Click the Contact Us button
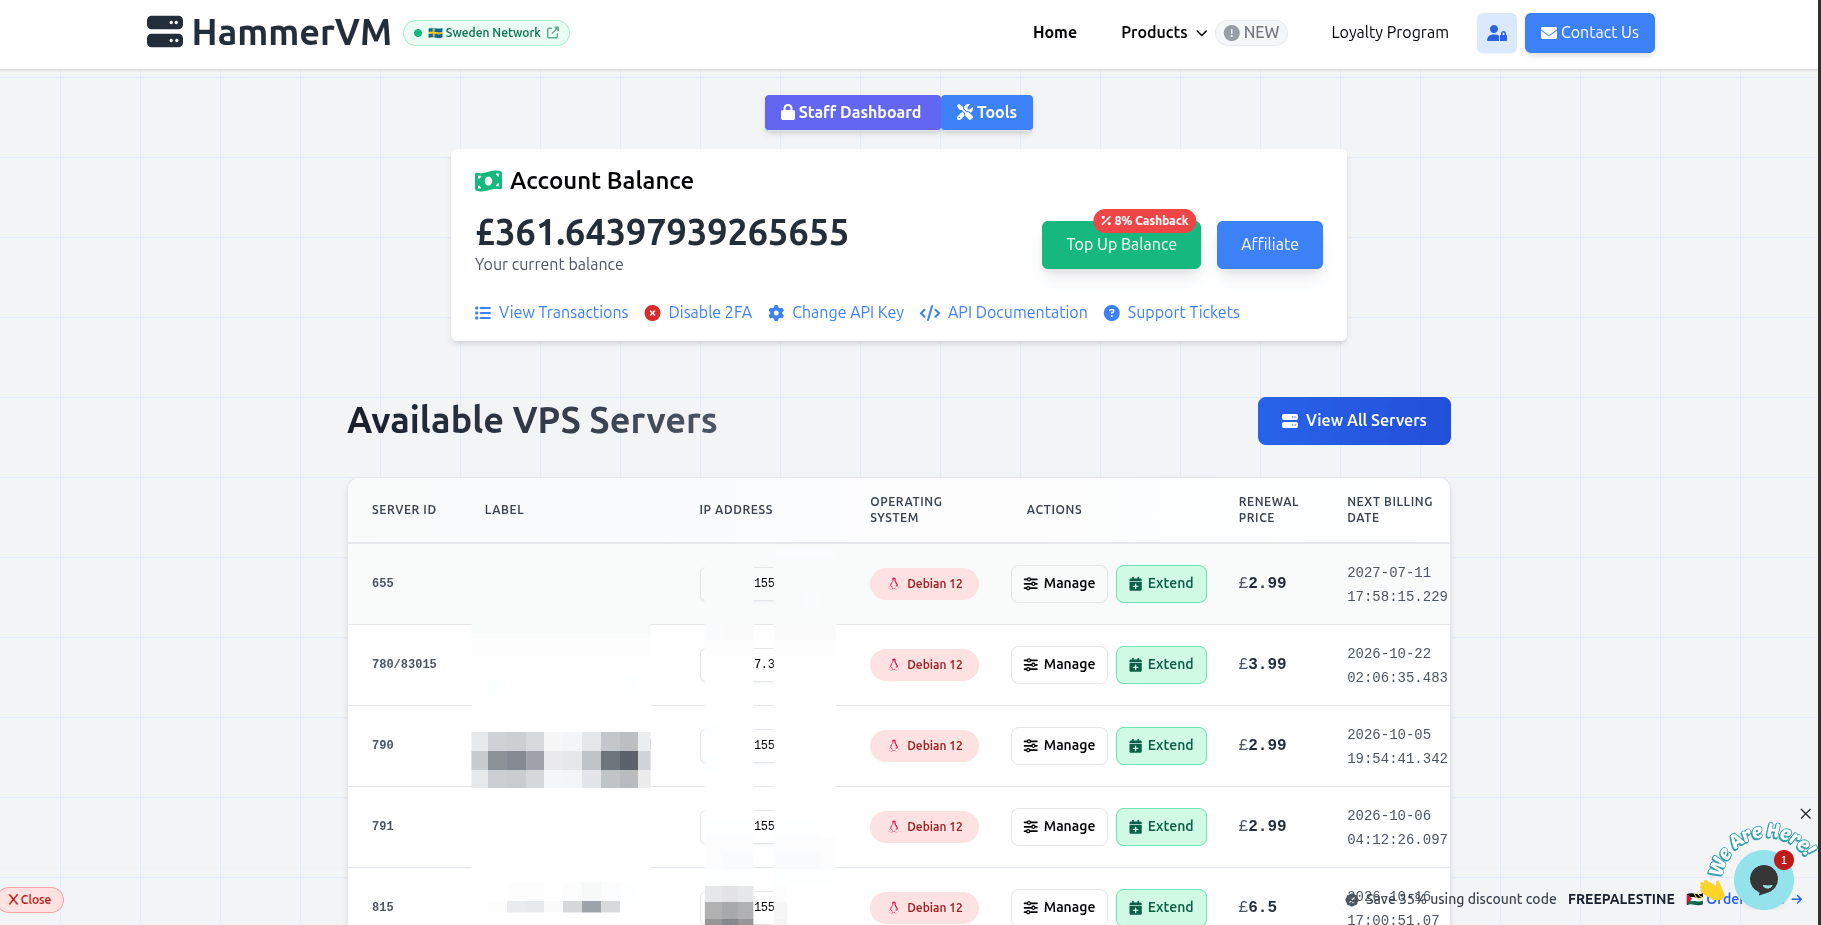 [1589, 33]
